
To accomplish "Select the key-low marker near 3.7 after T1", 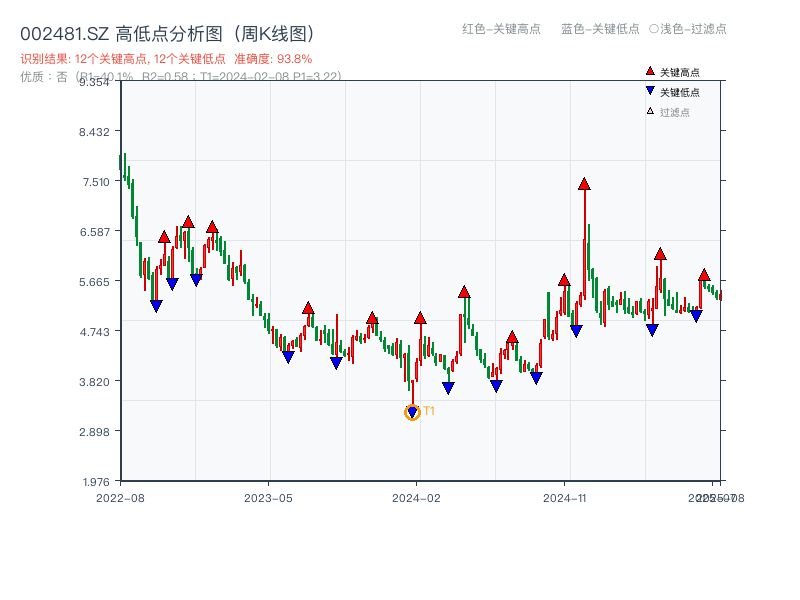I will click(448, 388).
